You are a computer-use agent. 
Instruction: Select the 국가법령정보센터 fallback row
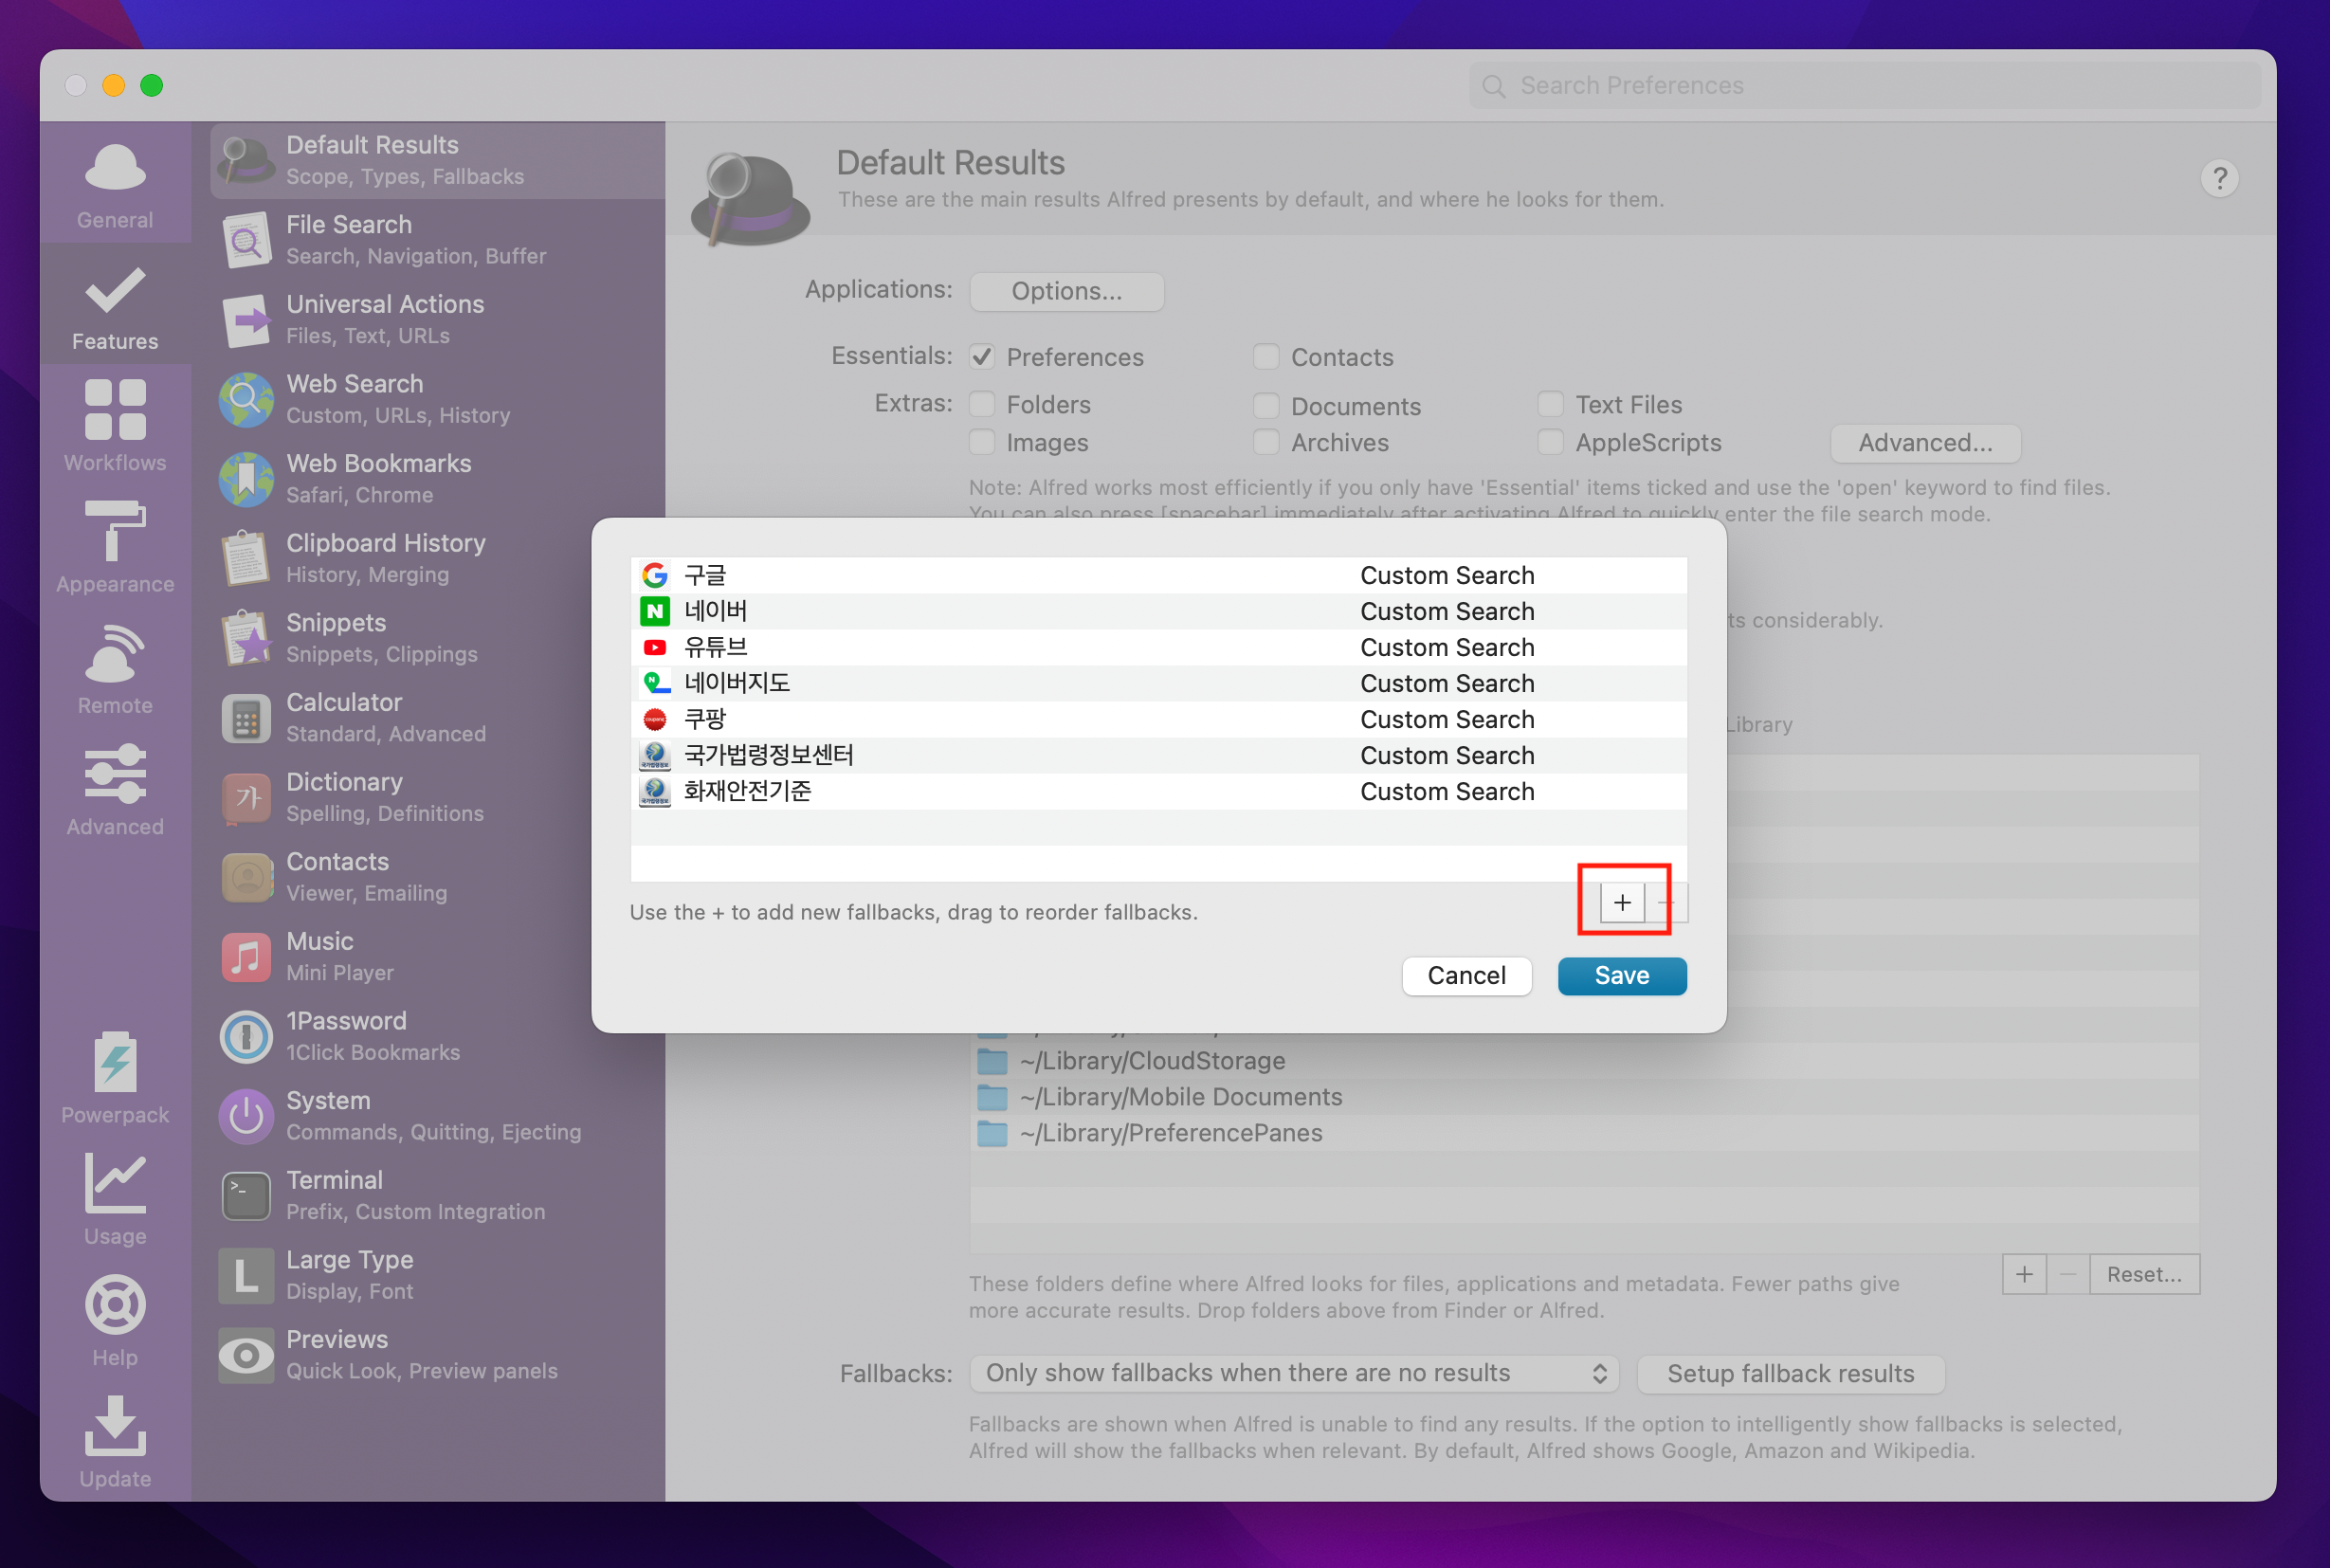tap(1158, 755)
